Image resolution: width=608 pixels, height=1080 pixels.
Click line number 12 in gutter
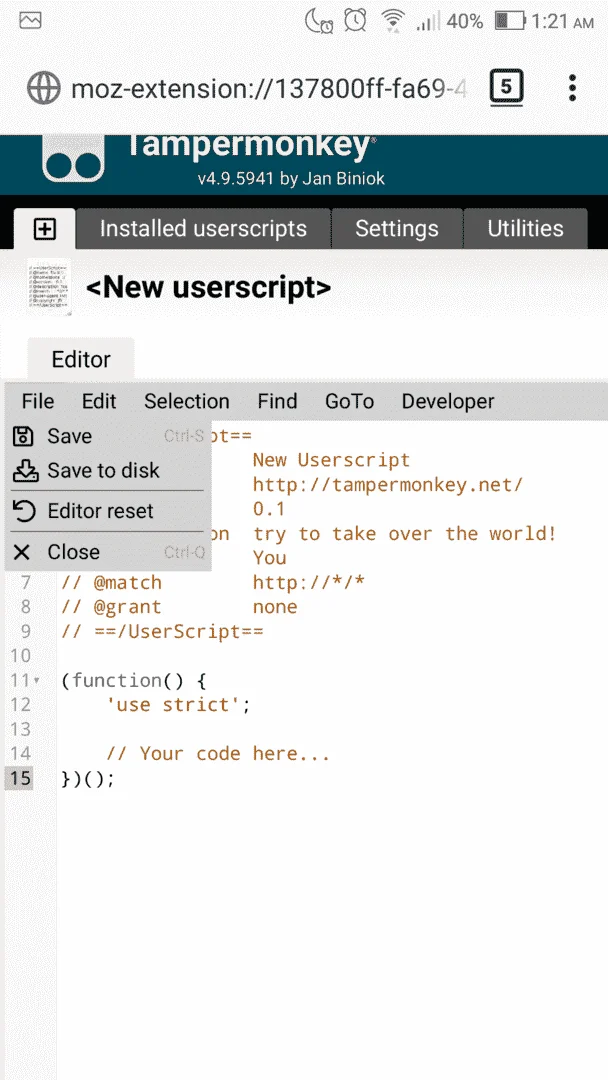pos(21,705)
